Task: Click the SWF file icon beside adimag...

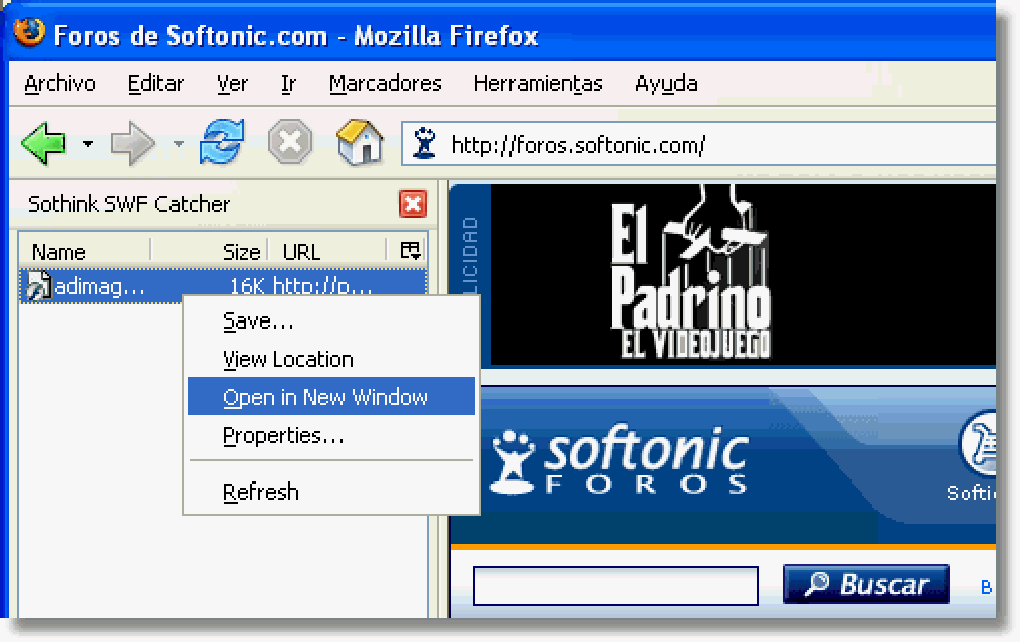Action: tap(38, 286)
